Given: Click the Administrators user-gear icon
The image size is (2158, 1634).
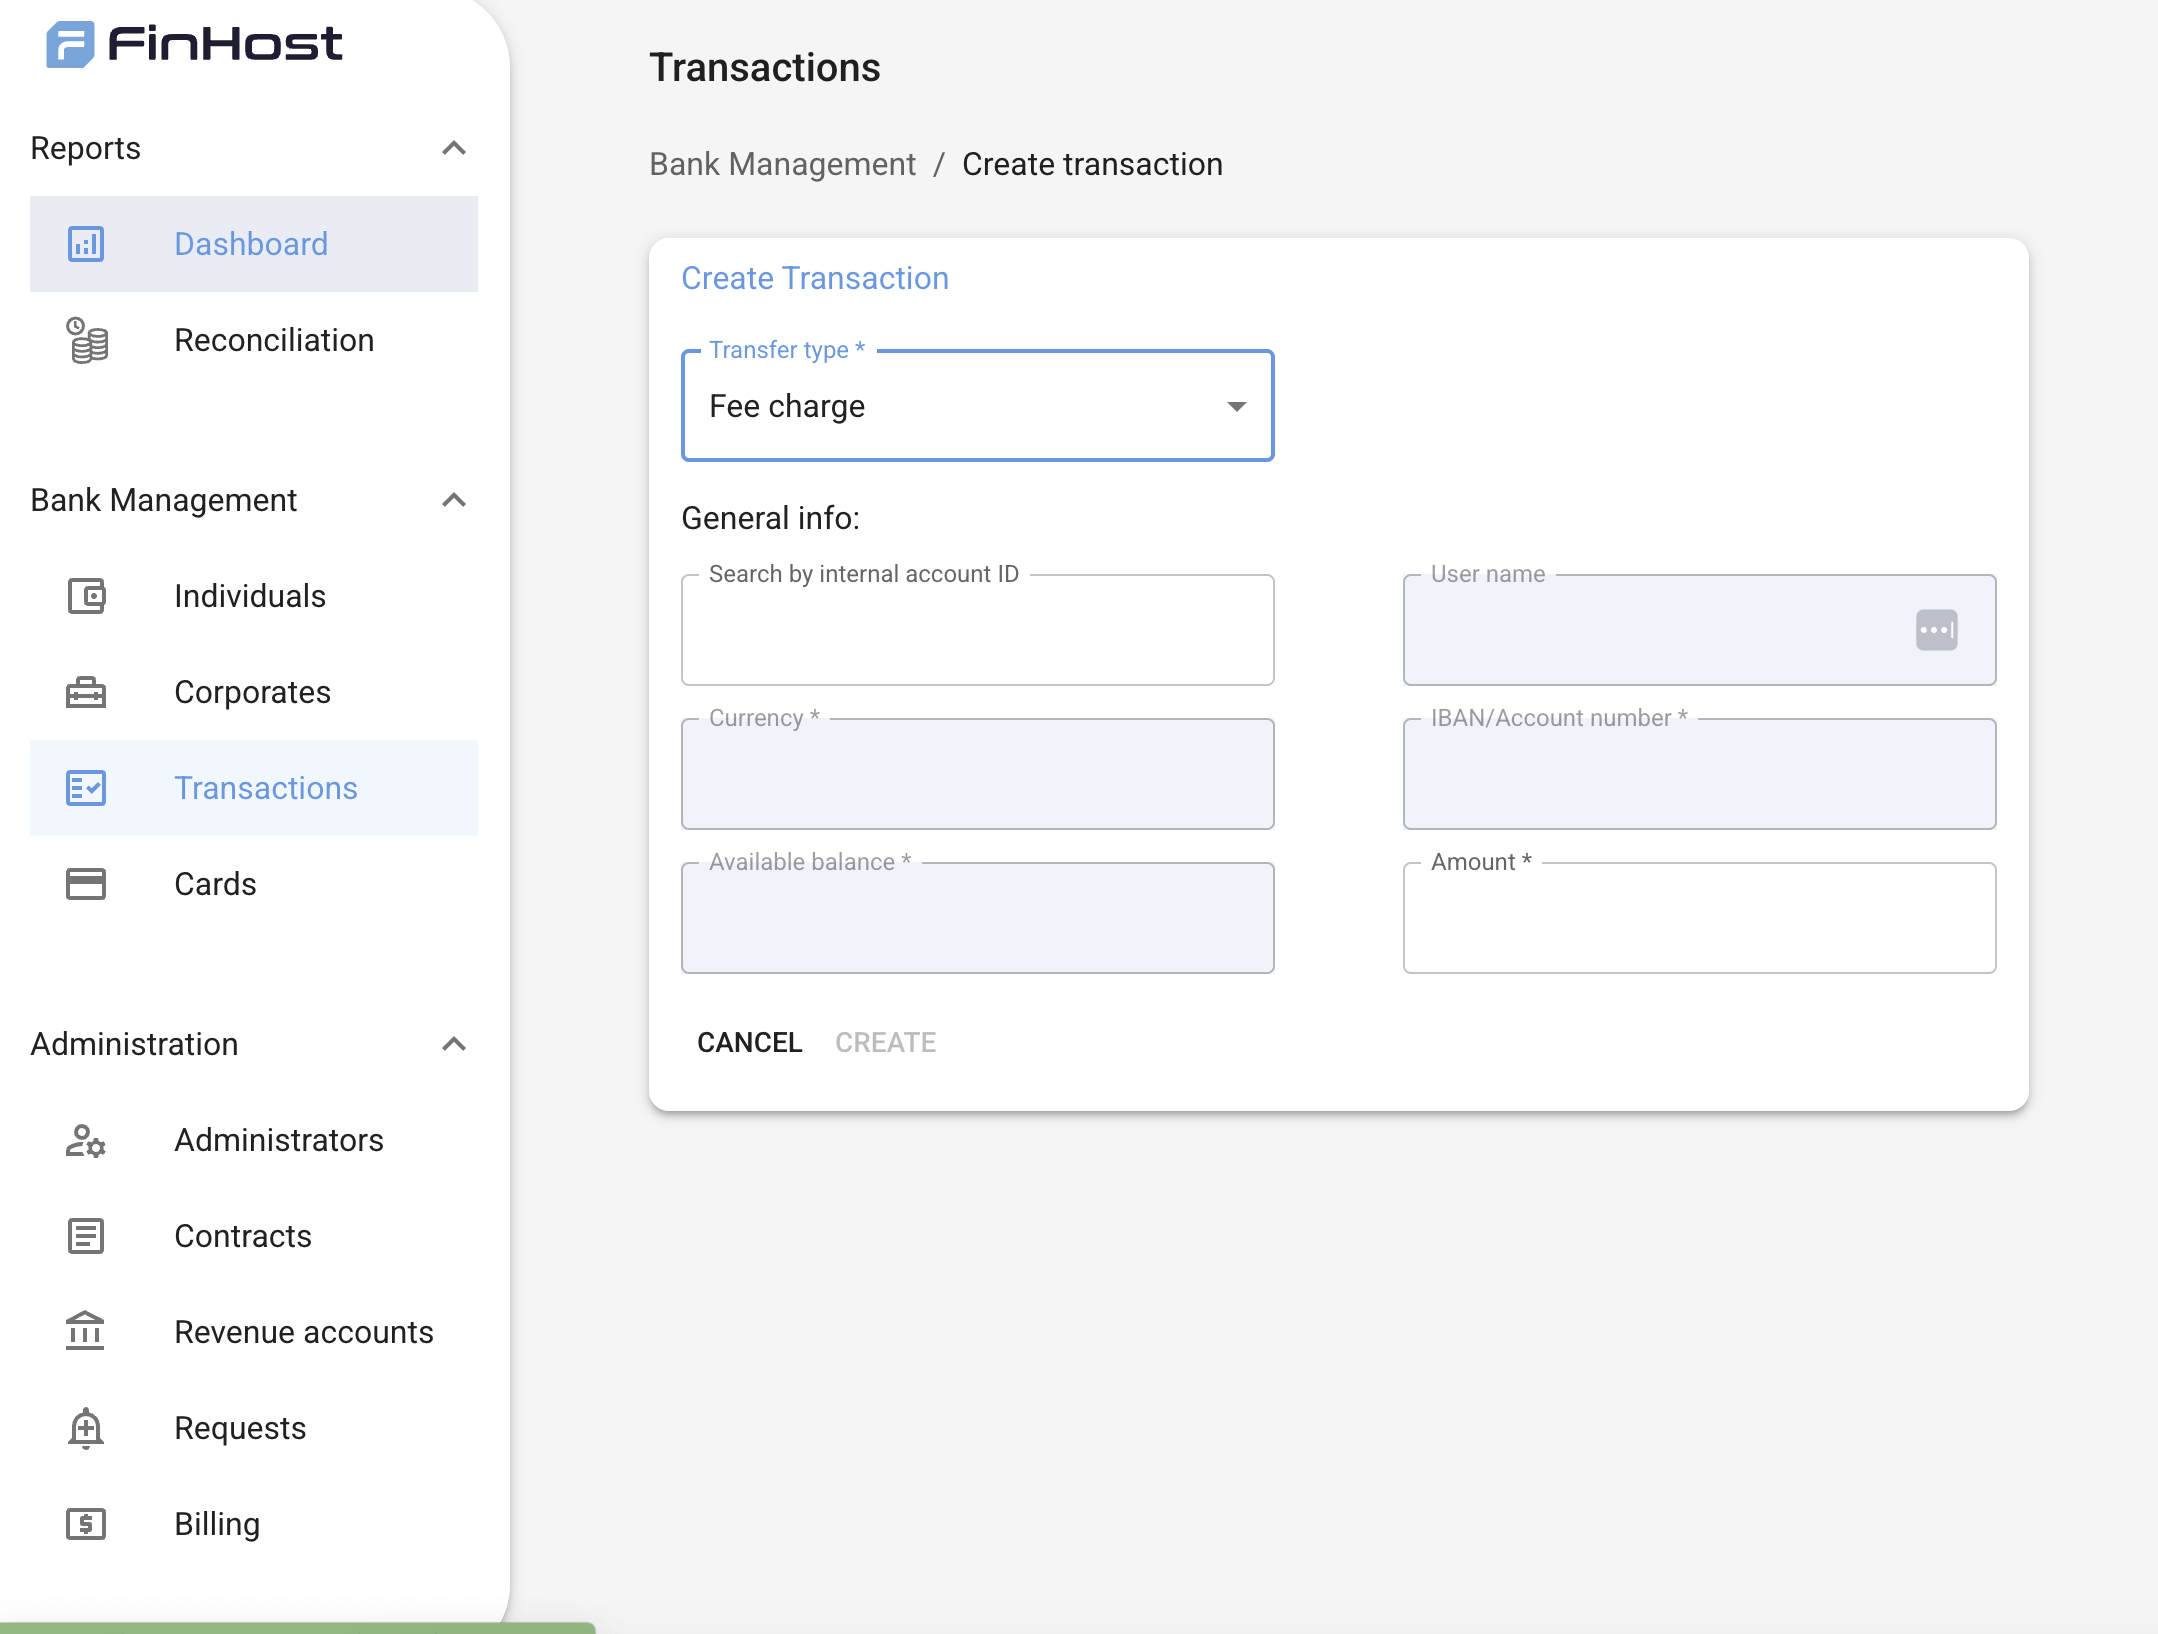Looking at the screenshot, I should [84, 1141].
